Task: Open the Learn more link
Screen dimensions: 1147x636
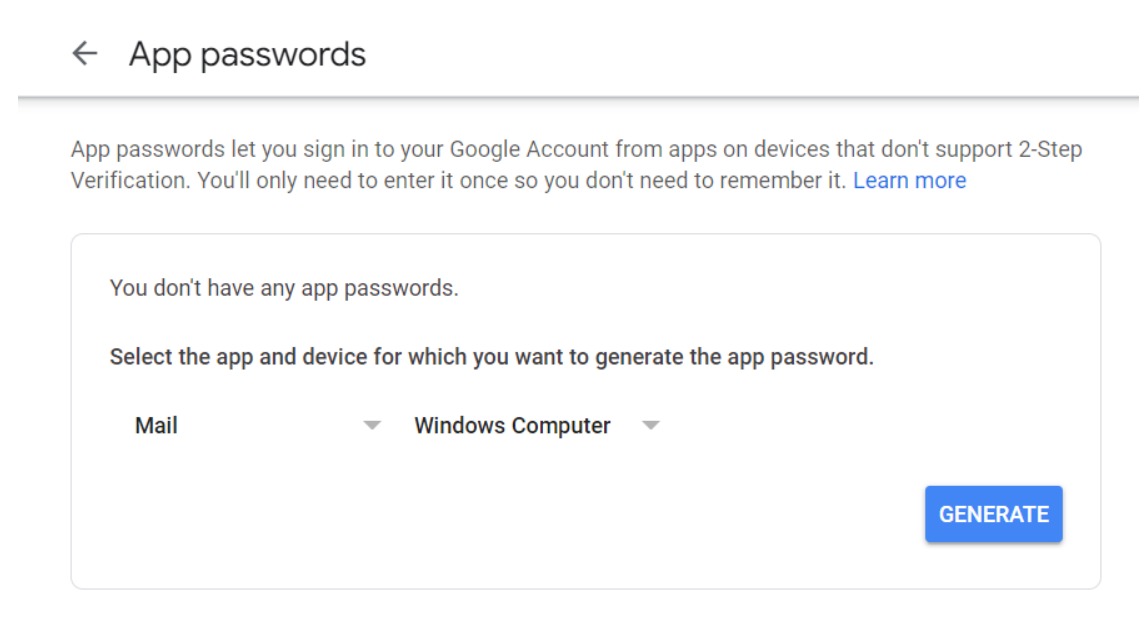Action: point(909,180)
